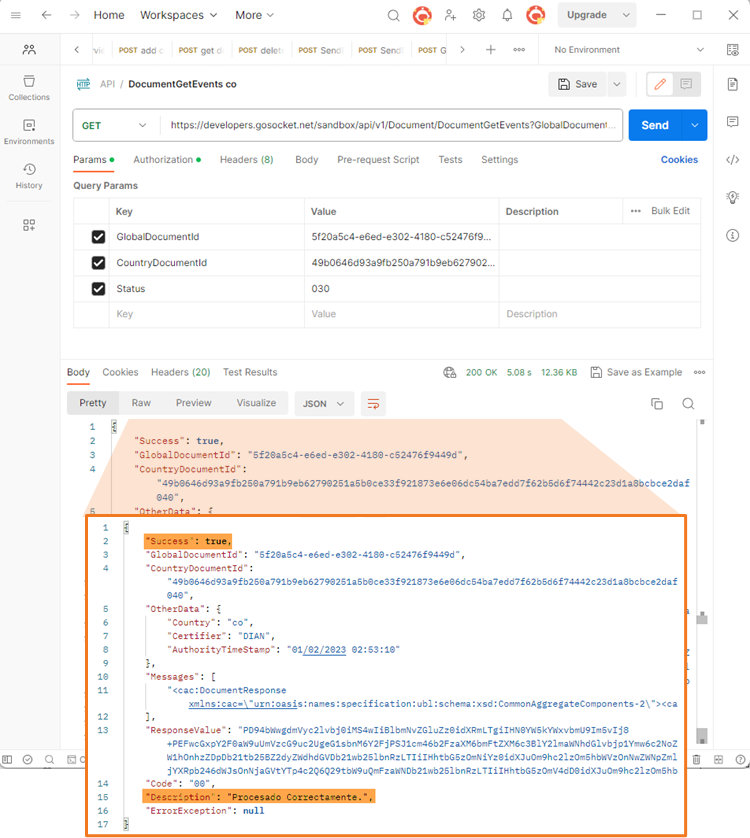Click the request URL input field
Image resolution: width=750 pixels, height=838 pixels.
[x=392, y=125]
